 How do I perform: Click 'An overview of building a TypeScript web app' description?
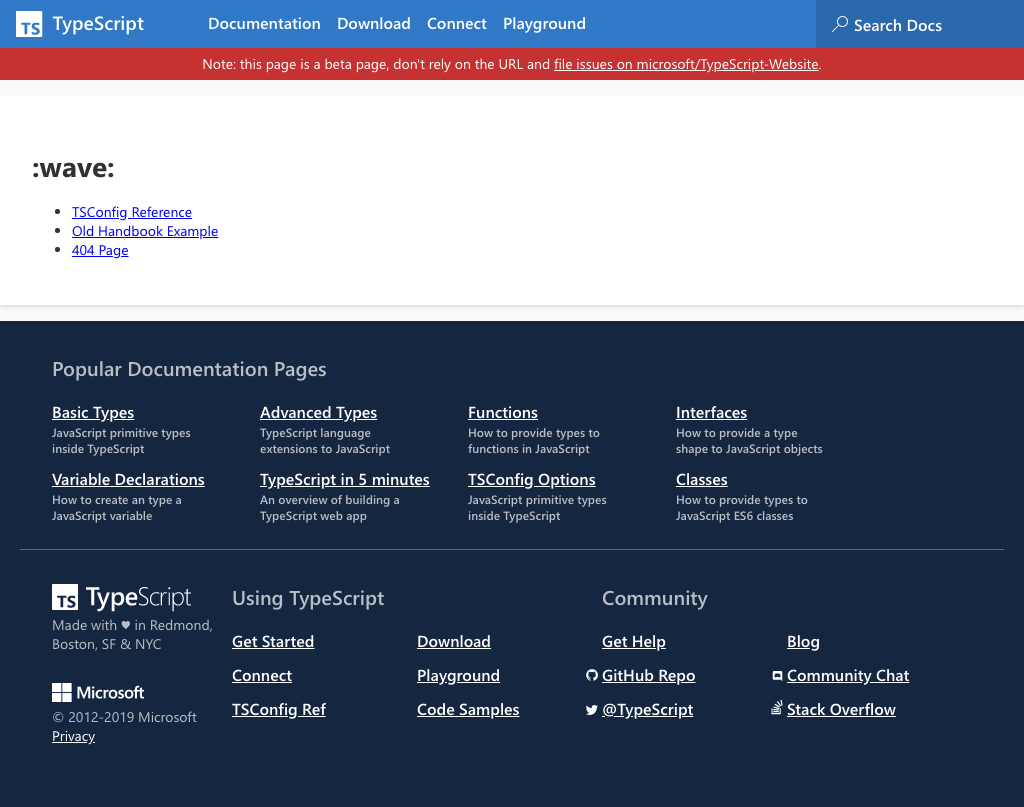tap(330, 508)
